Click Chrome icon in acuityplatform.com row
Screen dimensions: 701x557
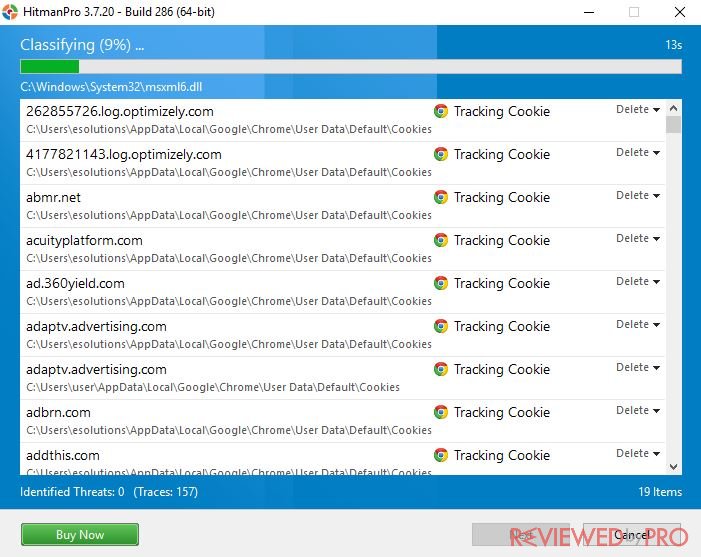(x=441, y=240)
